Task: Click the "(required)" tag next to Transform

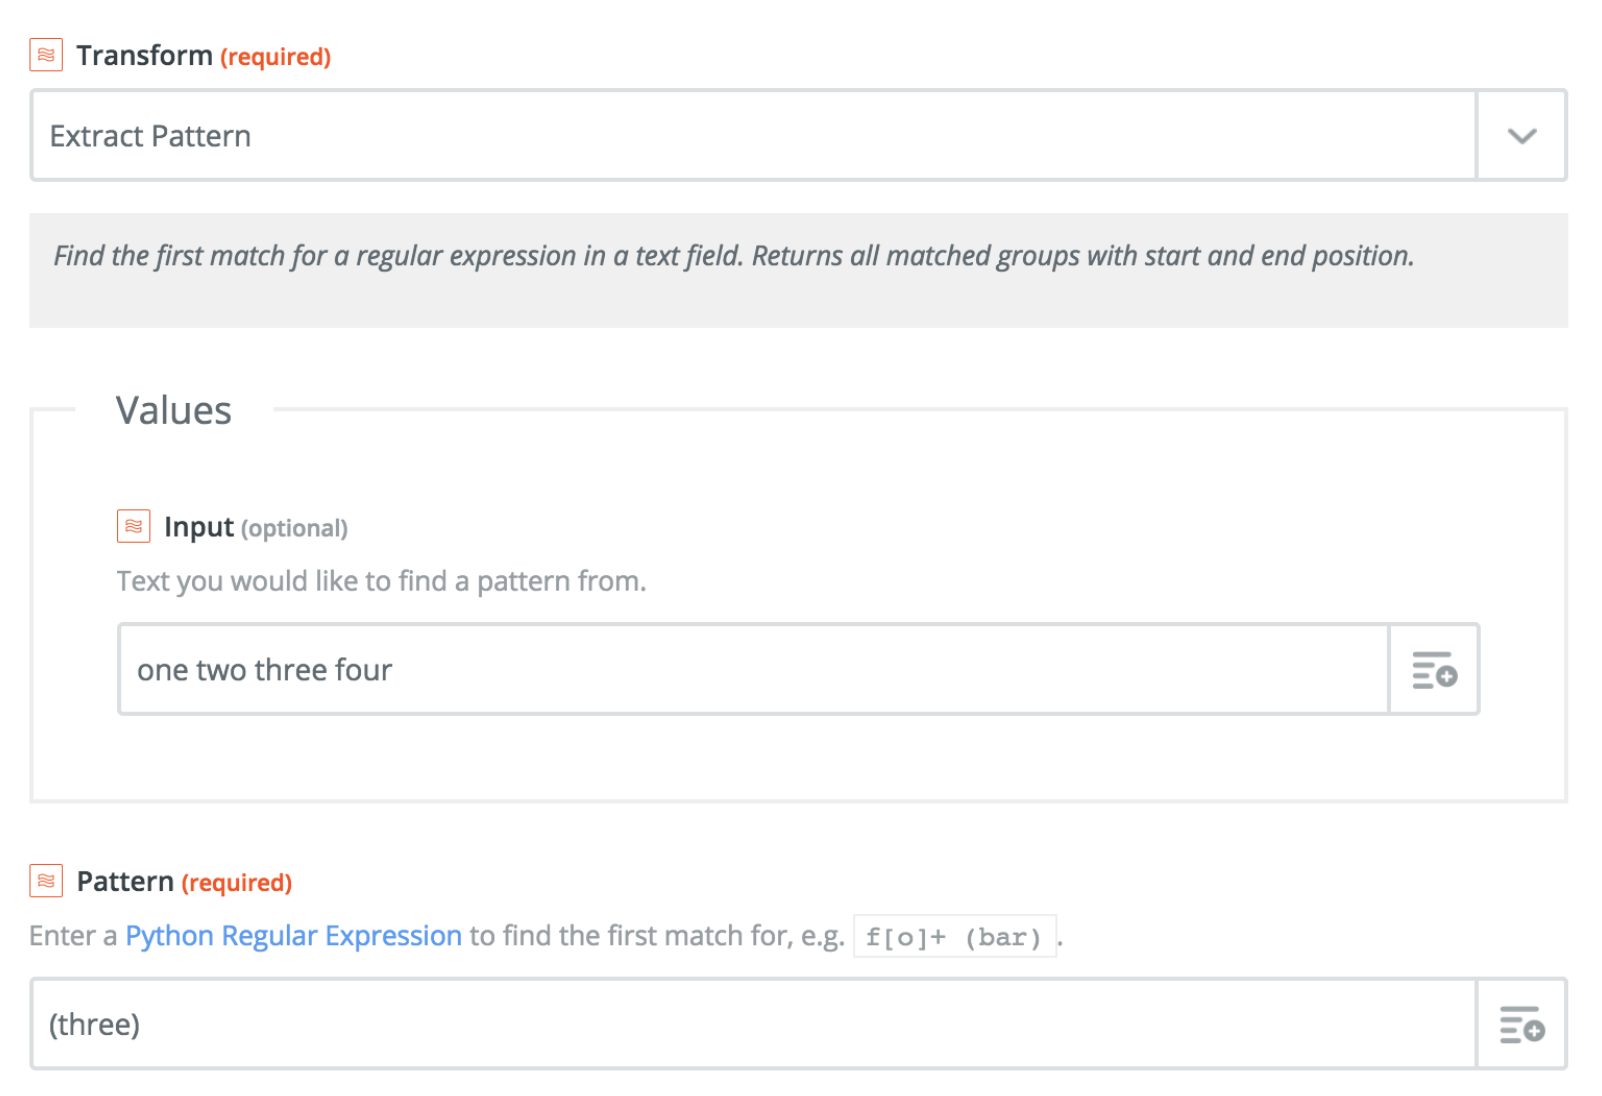Action: tap(275, 57)
